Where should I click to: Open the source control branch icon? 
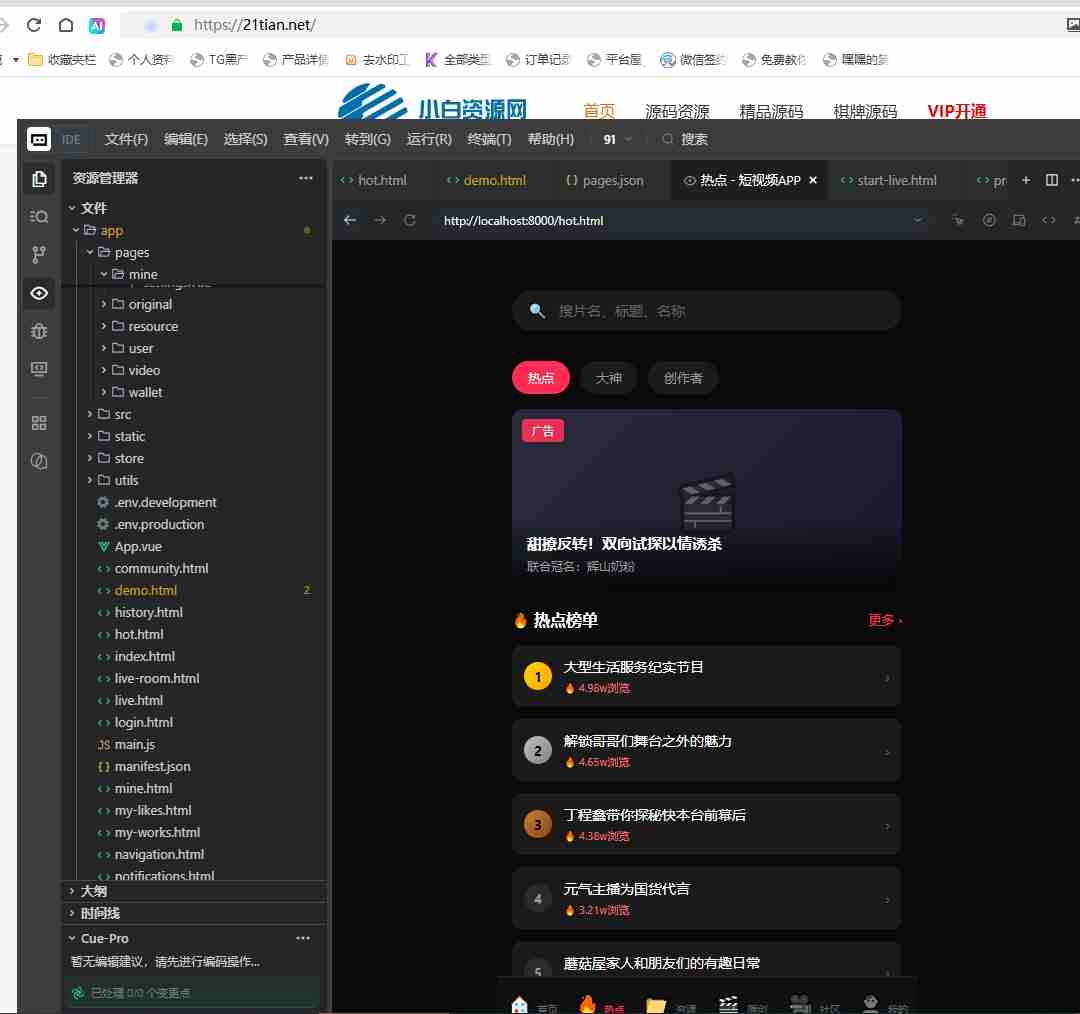(x=39, y=255)
